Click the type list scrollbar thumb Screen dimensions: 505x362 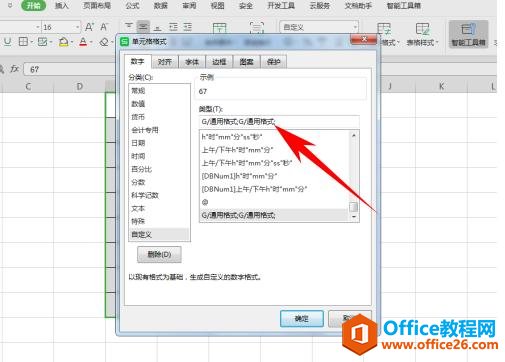tap(354, 207)
